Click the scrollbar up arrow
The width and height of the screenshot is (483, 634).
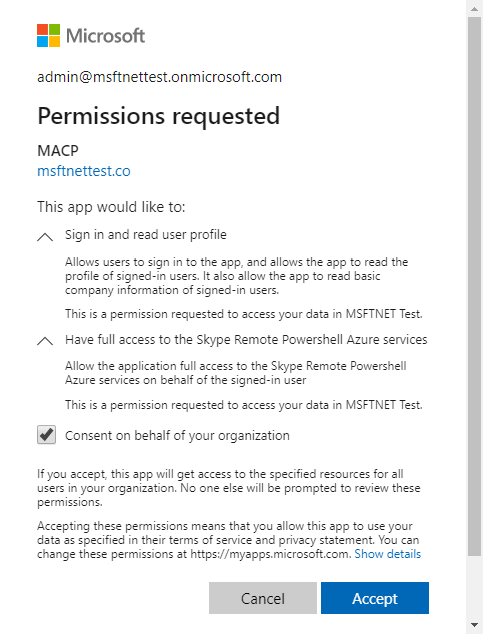coord(475,9)
